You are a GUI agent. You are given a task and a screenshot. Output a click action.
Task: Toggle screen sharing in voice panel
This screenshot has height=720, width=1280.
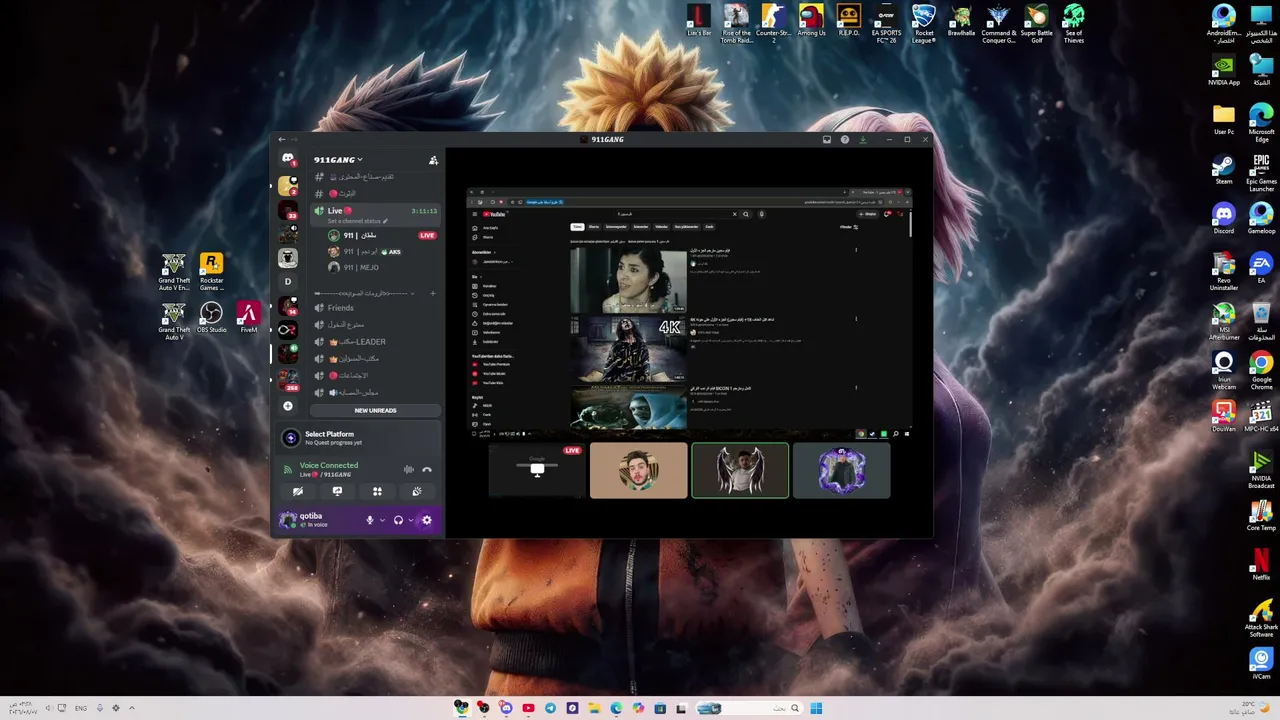tap(337, 491)
